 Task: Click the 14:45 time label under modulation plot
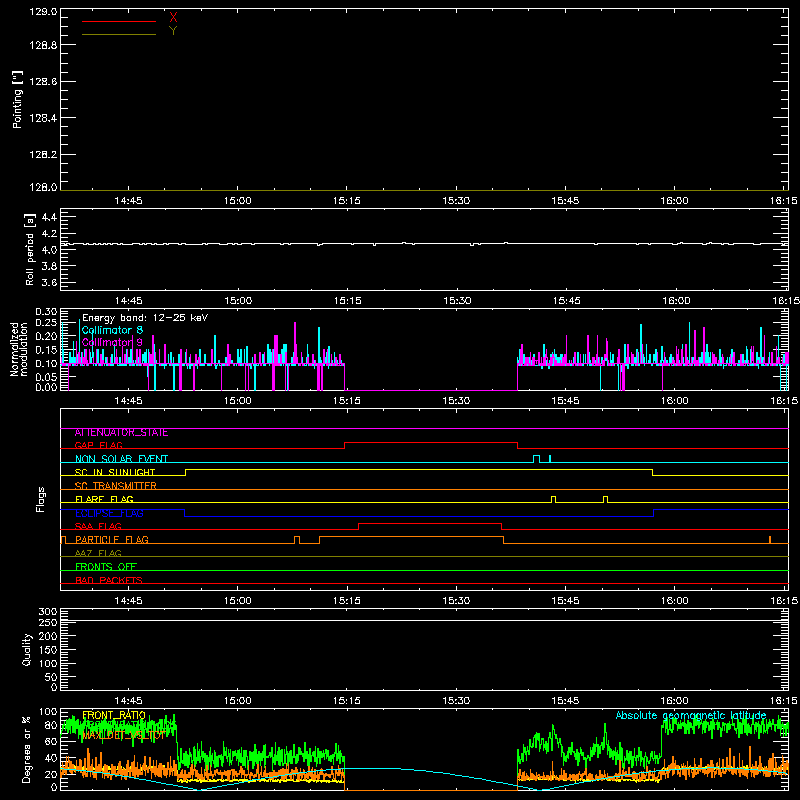(x=129, y=401)
